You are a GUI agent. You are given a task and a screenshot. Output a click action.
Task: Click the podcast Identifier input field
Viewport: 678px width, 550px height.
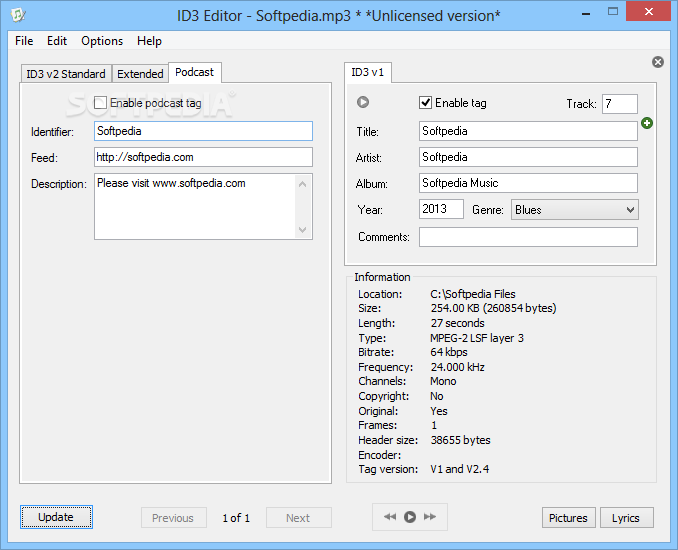pos(203,131)
